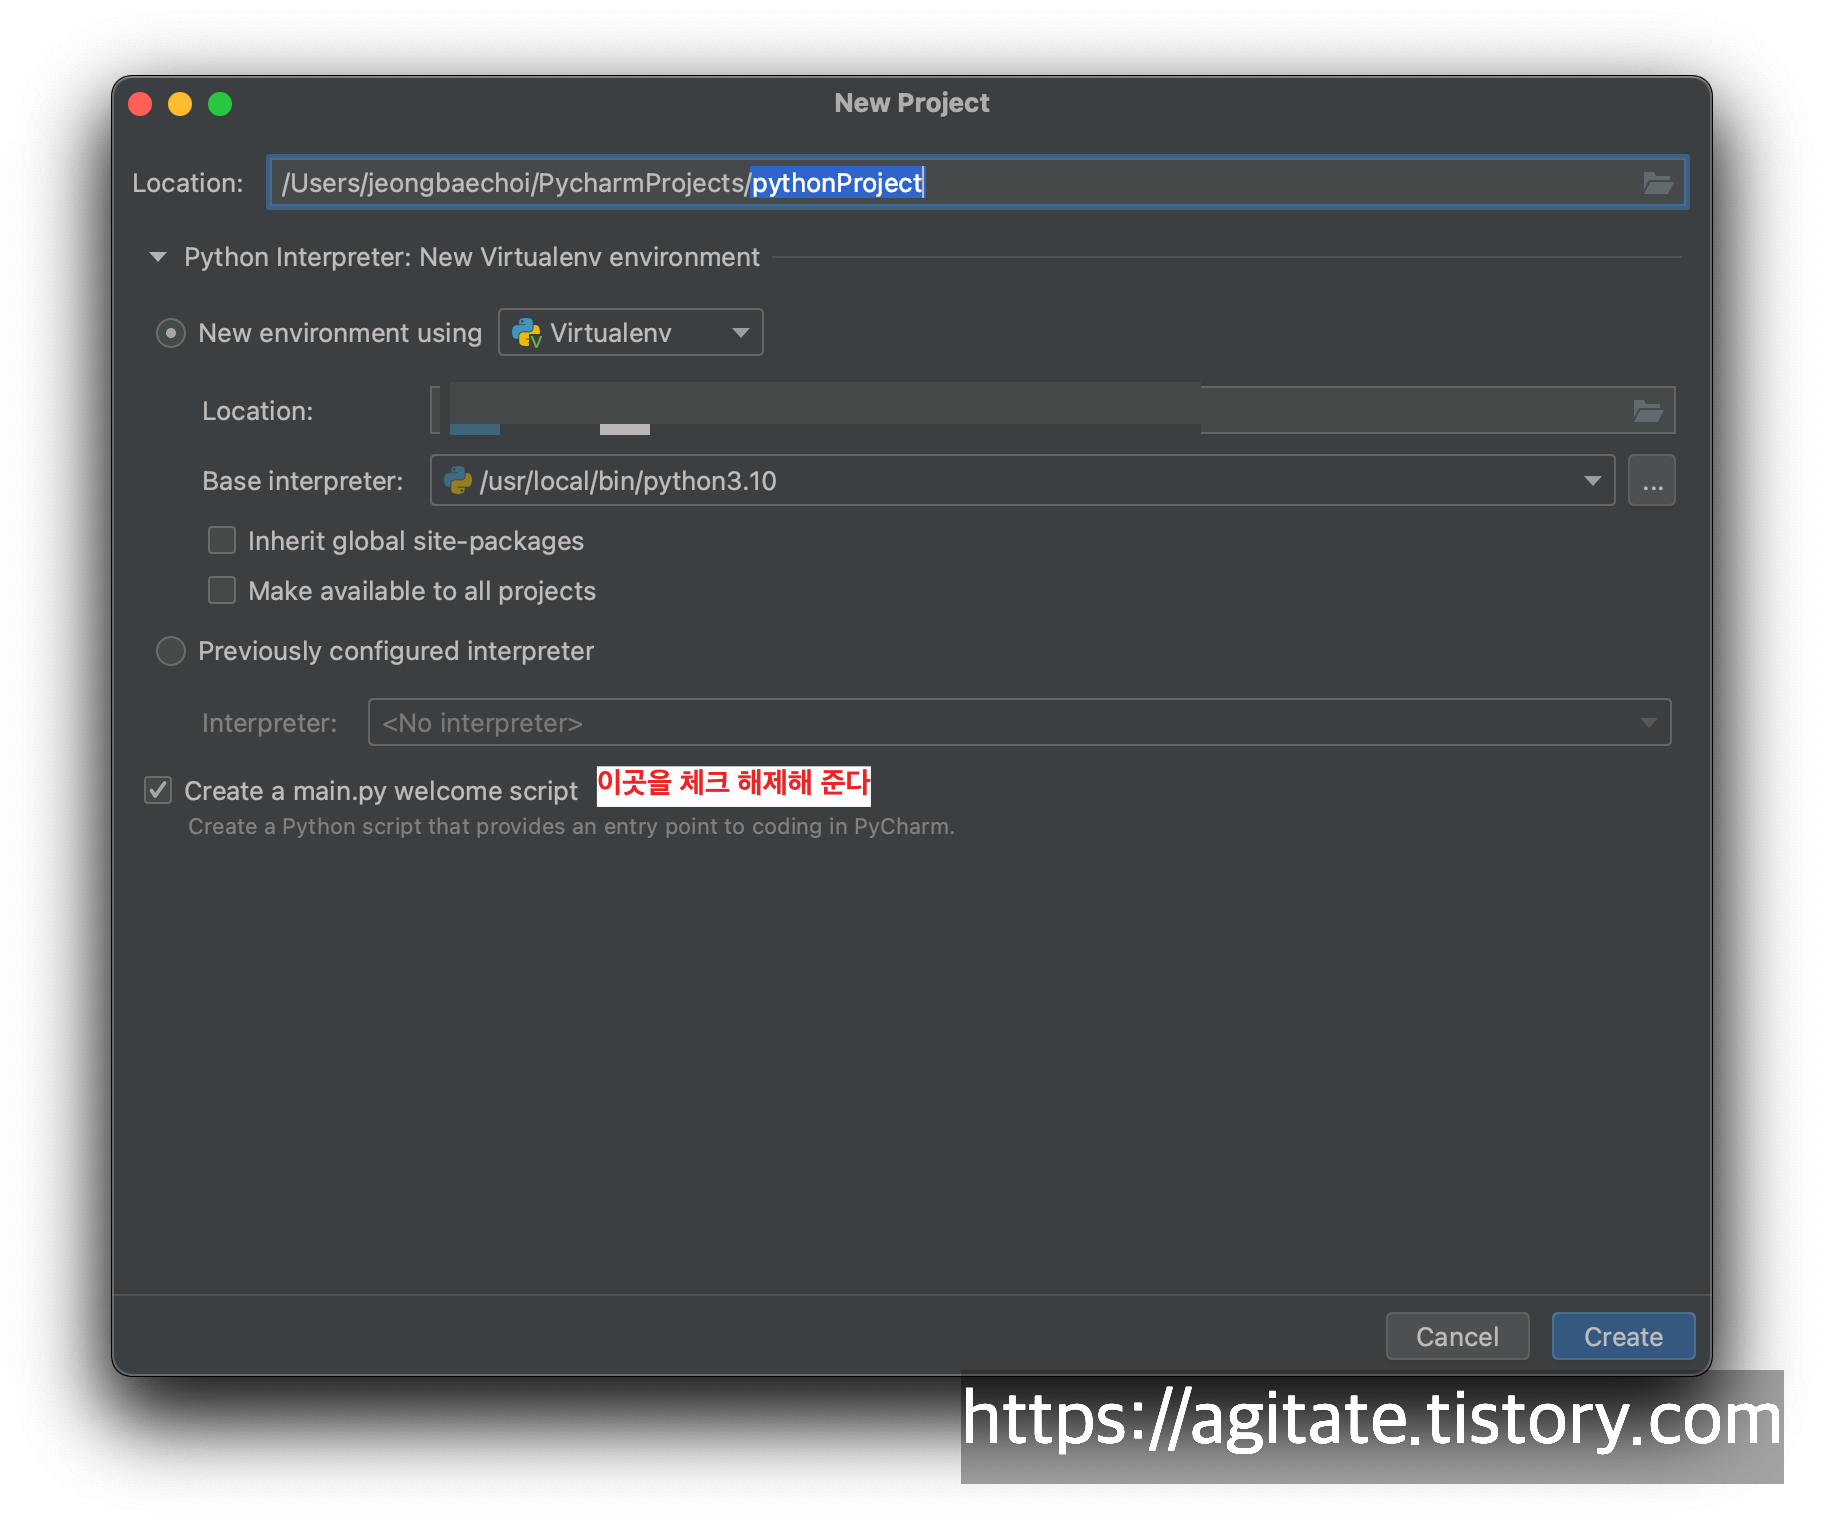Screen dimensions: 1824x1524
Task: Click the Virtualenv Python icon in dropdown
Action: pos(526,333)
